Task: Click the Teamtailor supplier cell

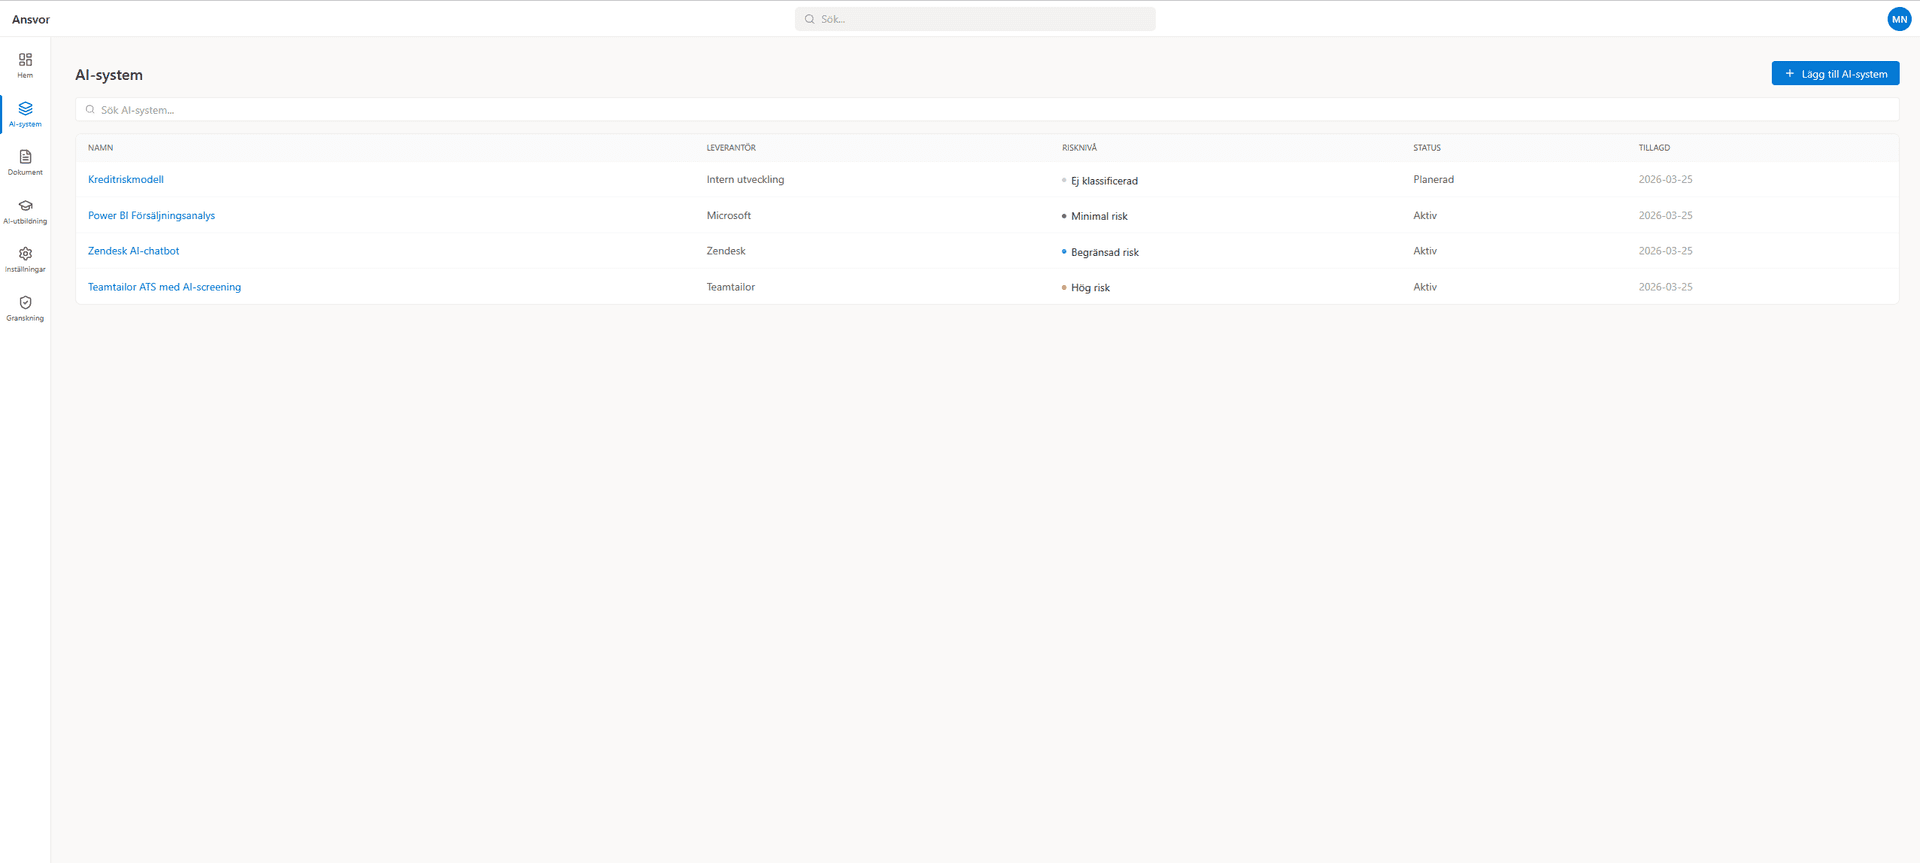Action: point(730,287)
